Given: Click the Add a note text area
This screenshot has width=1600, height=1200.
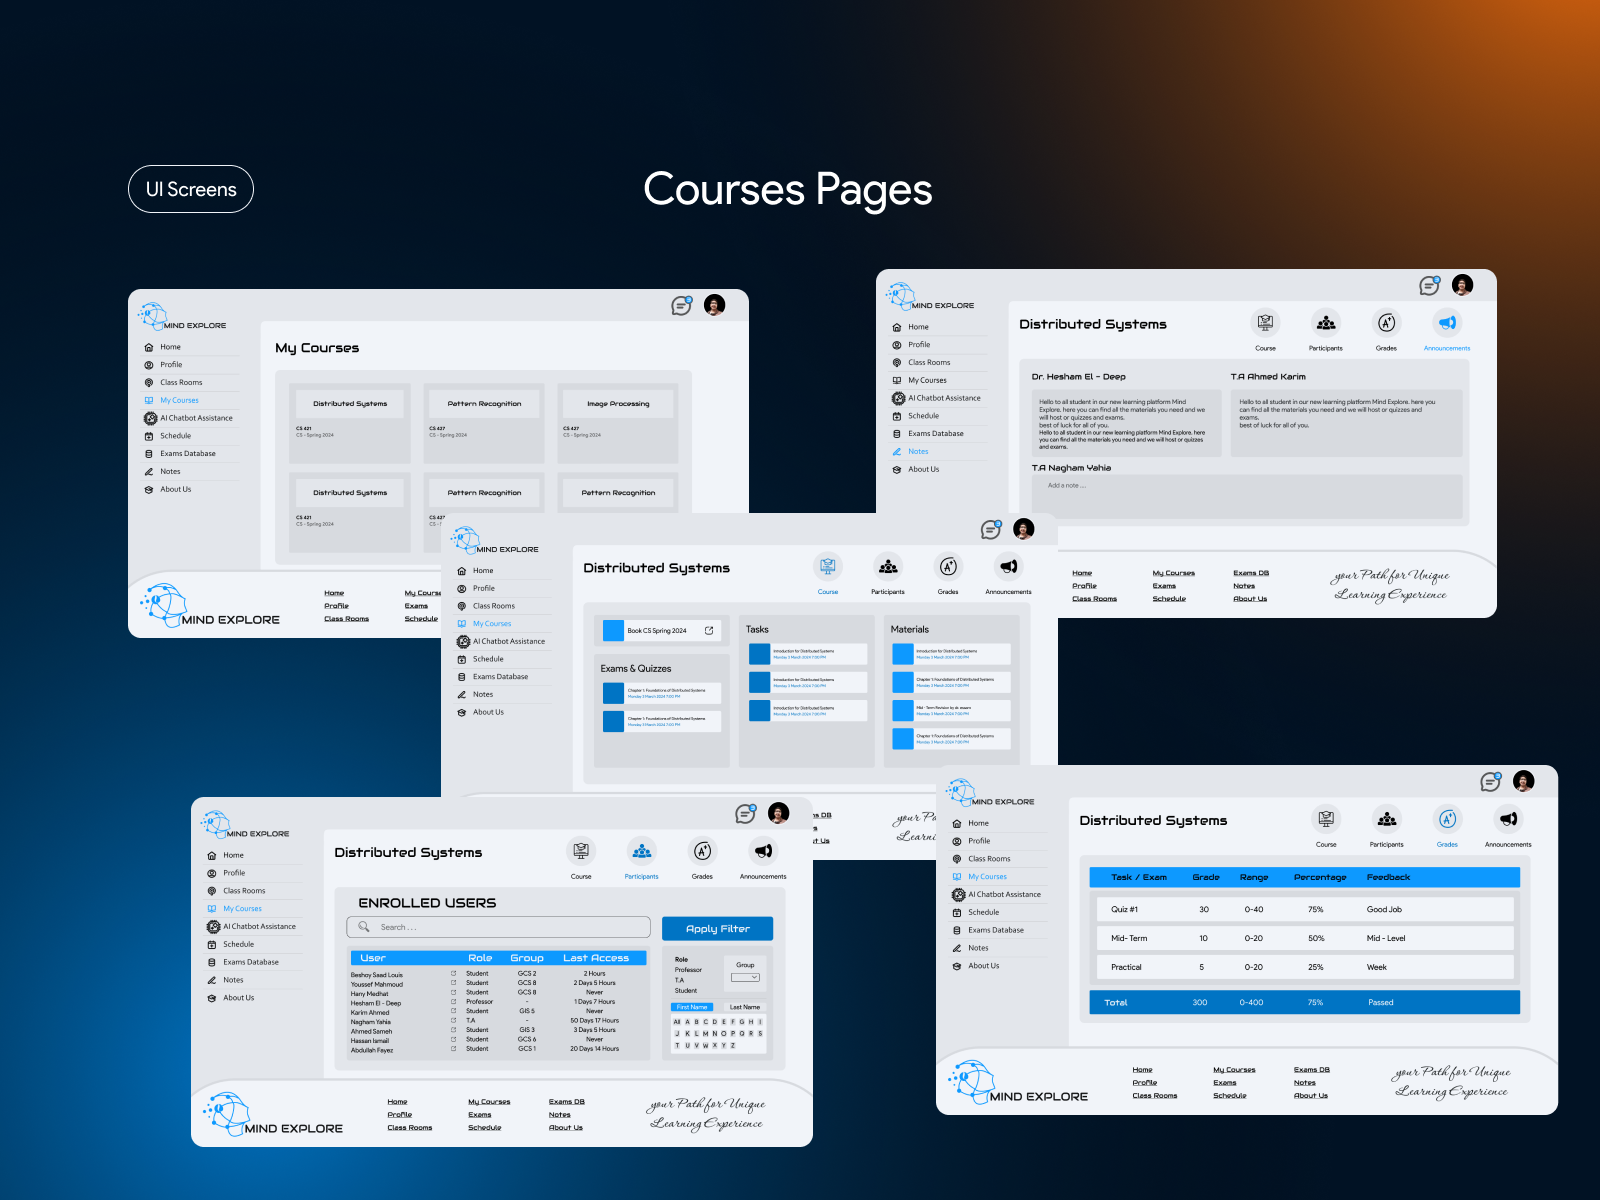Looking at the screenshot, I should pyautogui.click(x=1246, y=496).
